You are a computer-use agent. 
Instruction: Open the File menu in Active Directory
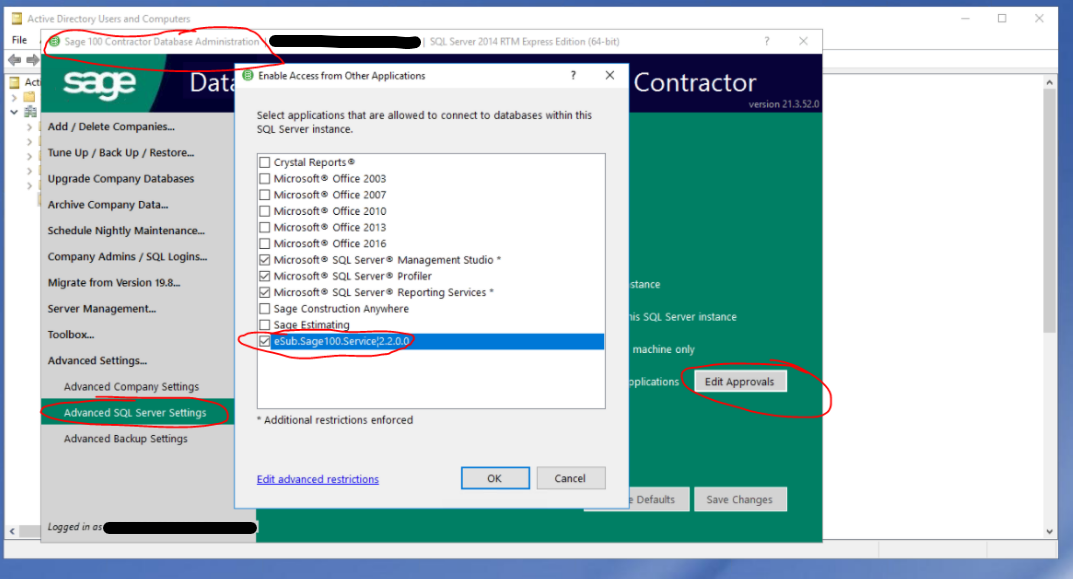[19, 40]
